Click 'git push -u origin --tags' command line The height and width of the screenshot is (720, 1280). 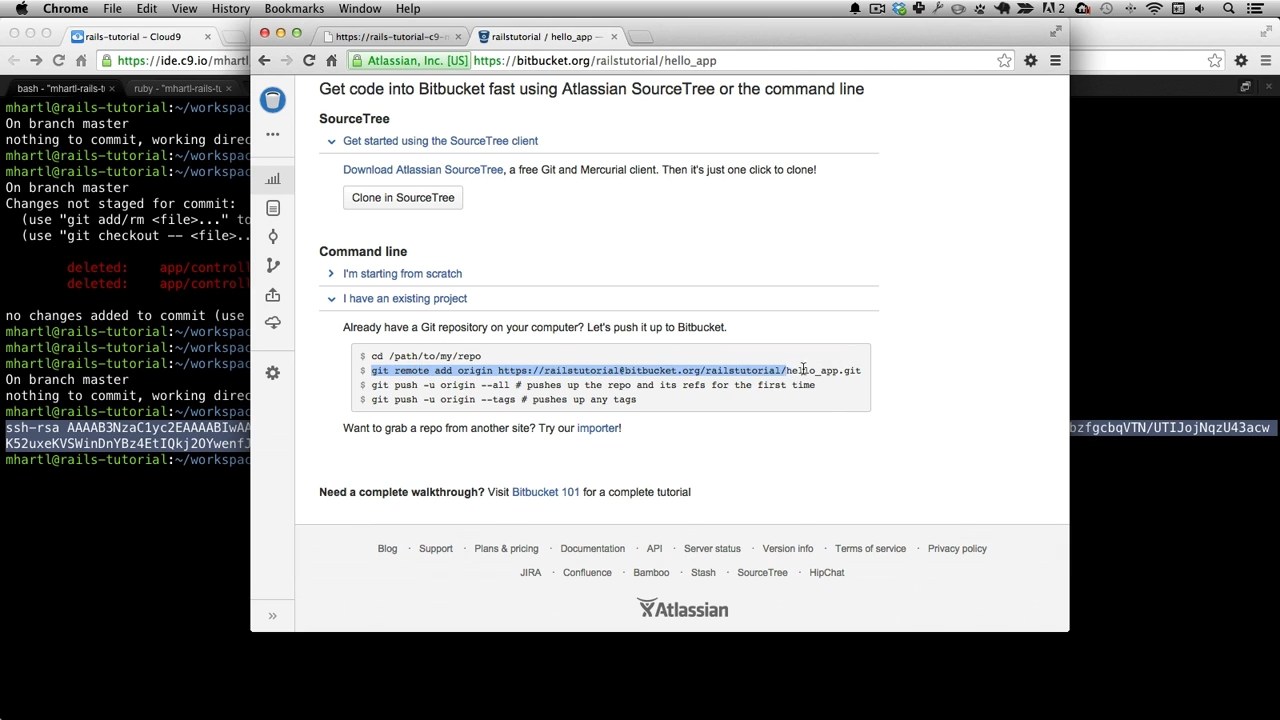coord(503,400)
